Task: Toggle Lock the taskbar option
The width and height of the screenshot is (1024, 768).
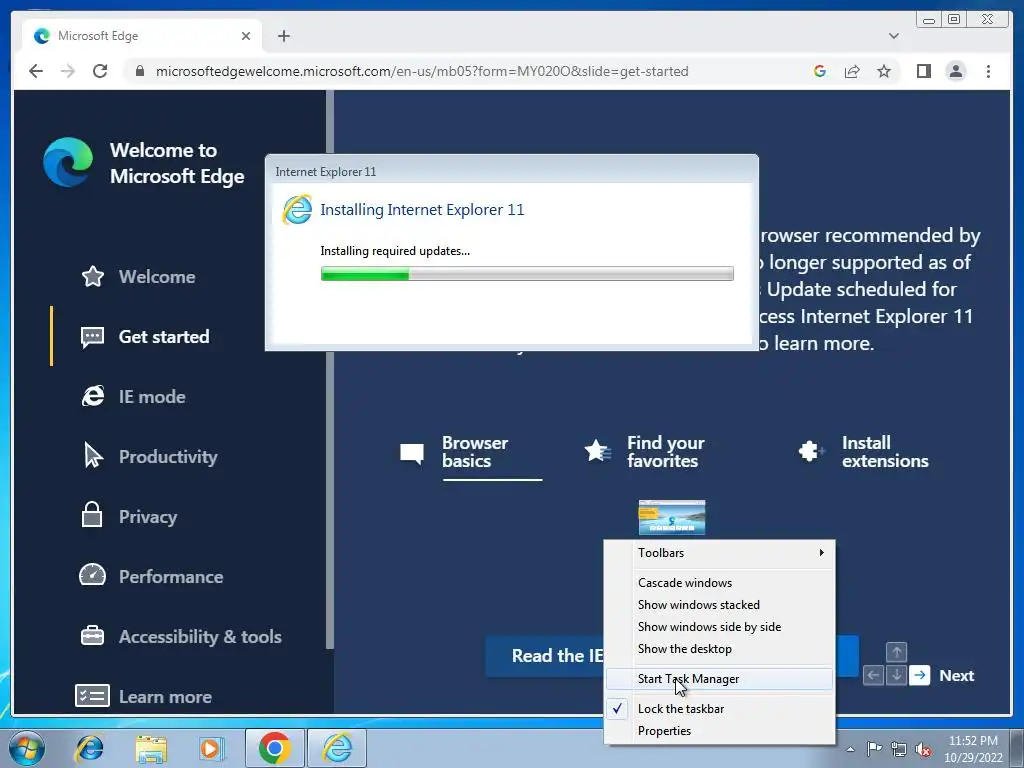Action: click(720, 709)
